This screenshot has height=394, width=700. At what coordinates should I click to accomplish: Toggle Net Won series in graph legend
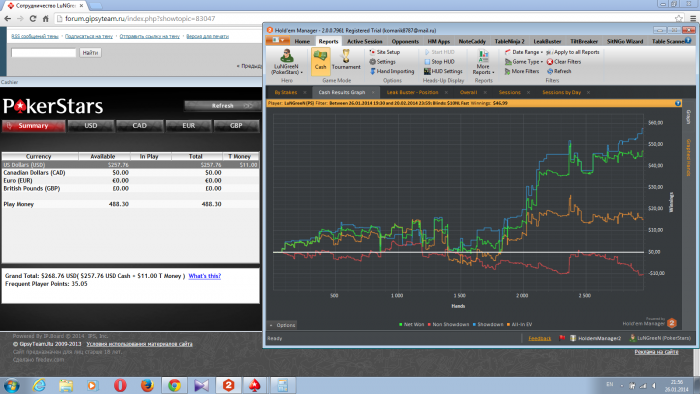[x=411, y=324]
